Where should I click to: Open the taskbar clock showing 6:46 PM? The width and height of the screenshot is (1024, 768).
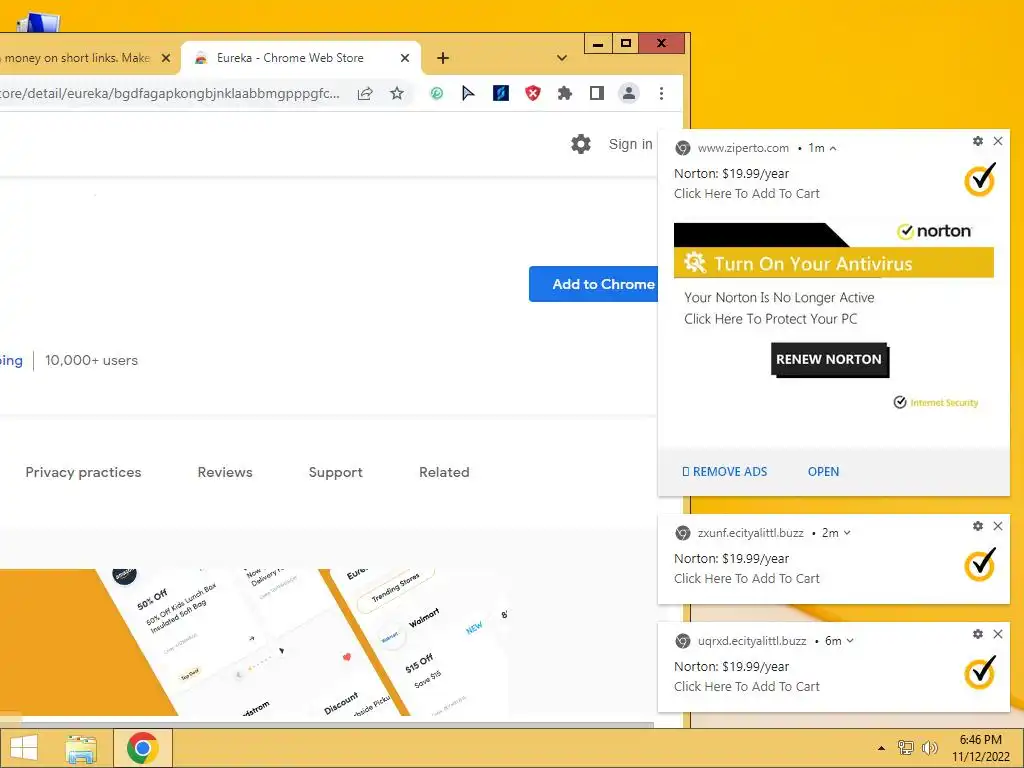click(x=980, y=748)
